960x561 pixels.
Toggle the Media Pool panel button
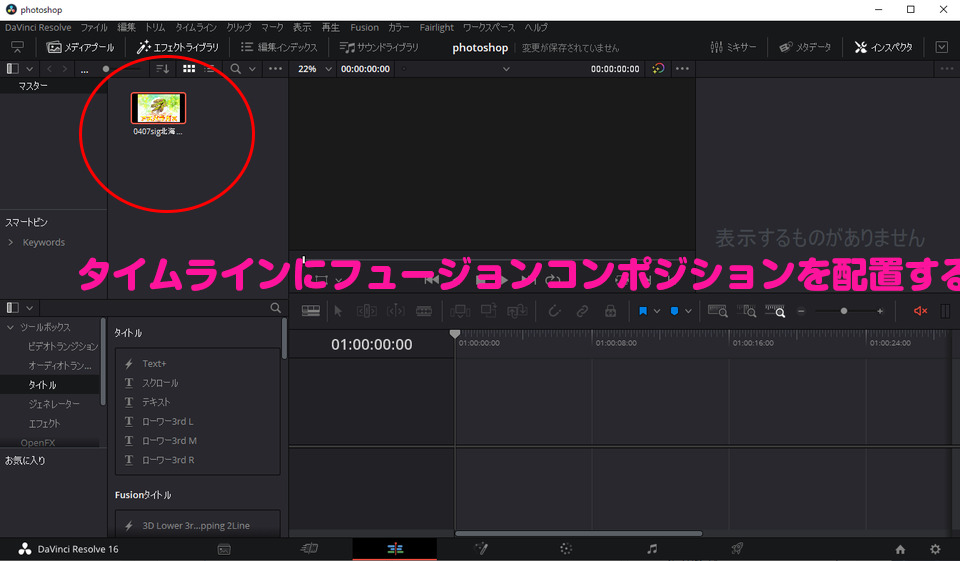point(80,47)
